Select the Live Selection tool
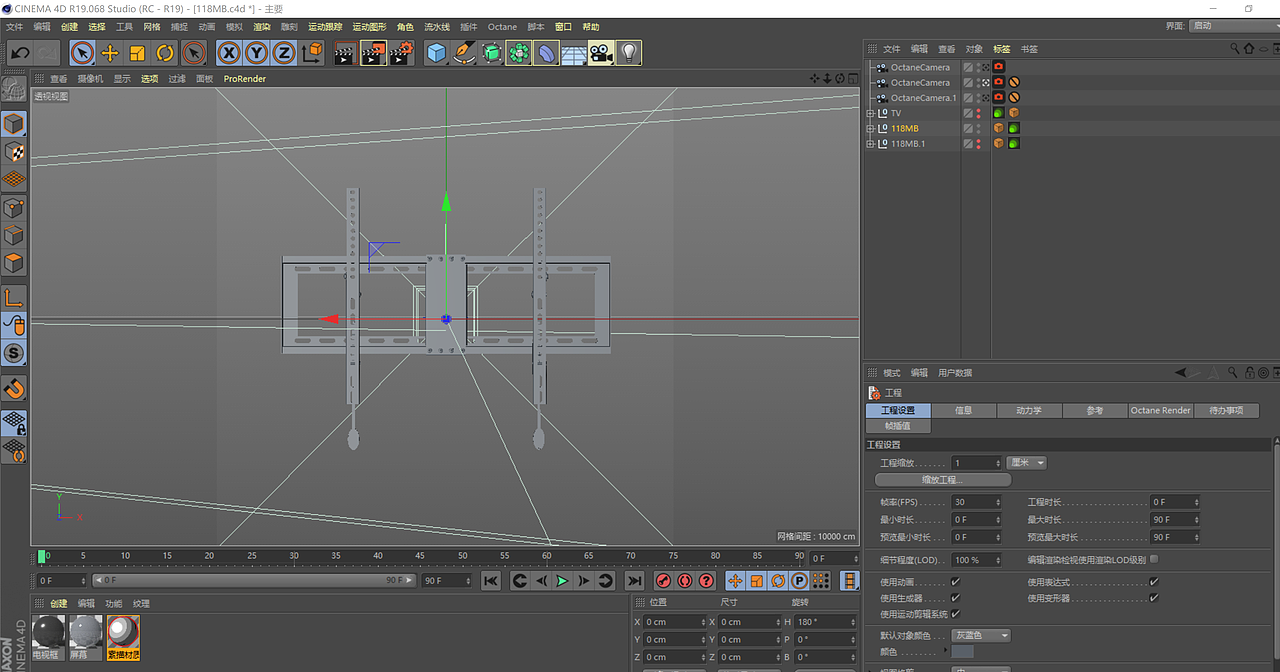Image resolution: width=1280 pixels, height=672 pixels. pyautogui.click(x=82, y=52)
